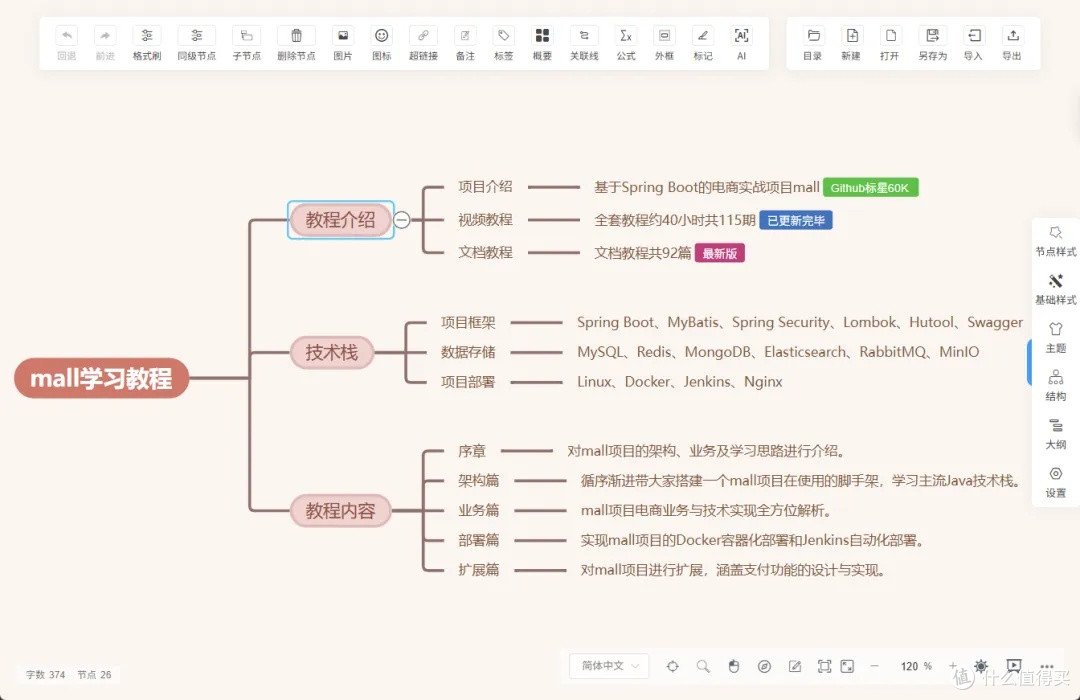Add a 子节点 child node
The image size is (1080, 700).
click(247, 36)
